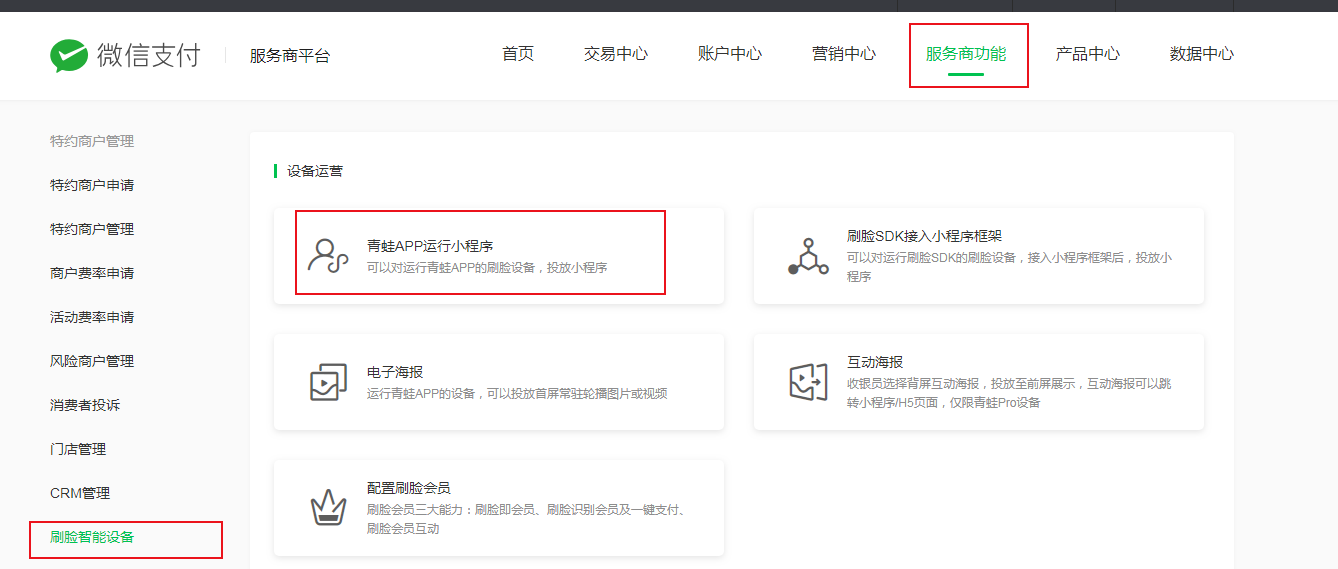Image resolution: width=1338 pixels, height=569 pixels.
Task: Click the 青蛙APP运行小程序 person icon
Action: point(328,256)
